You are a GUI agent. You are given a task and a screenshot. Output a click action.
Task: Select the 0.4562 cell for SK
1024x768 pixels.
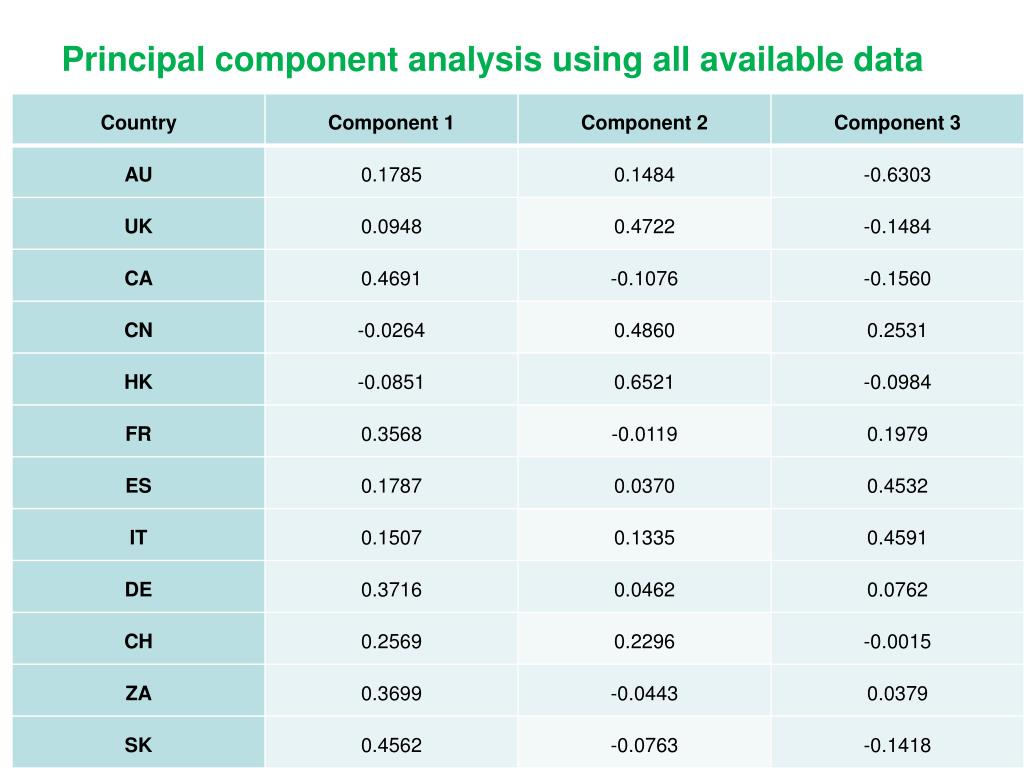pyautogui.click(x=391, y=745)
